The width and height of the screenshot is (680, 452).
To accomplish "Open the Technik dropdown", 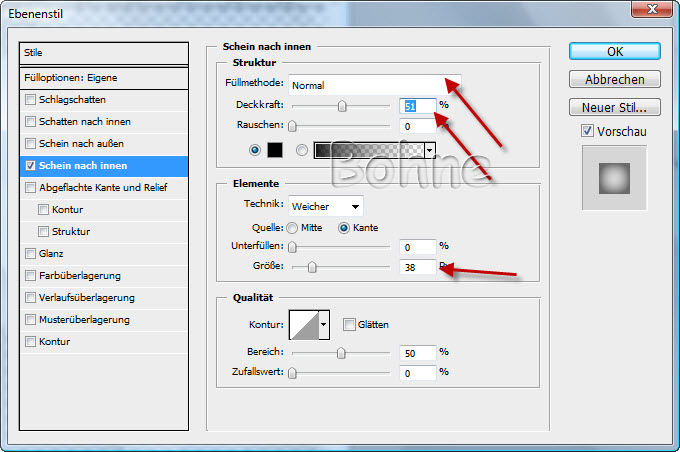I will (327, 206).
